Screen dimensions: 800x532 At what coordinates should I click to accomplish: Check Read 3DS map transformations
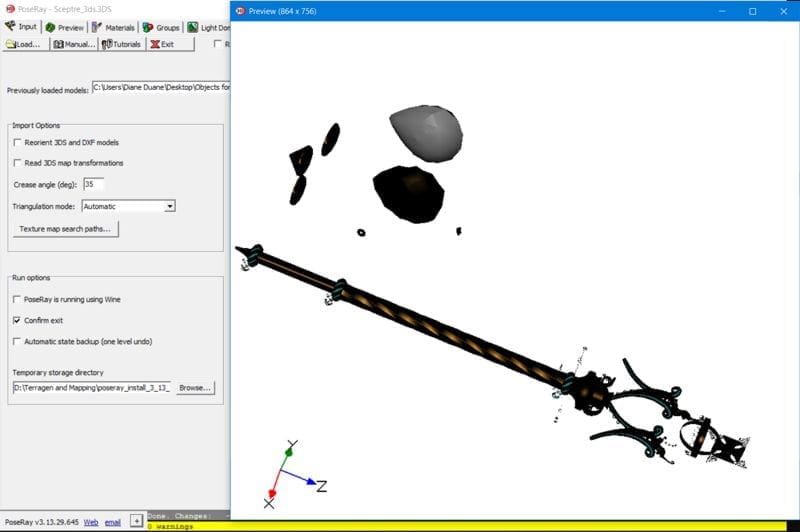(17, 163)
